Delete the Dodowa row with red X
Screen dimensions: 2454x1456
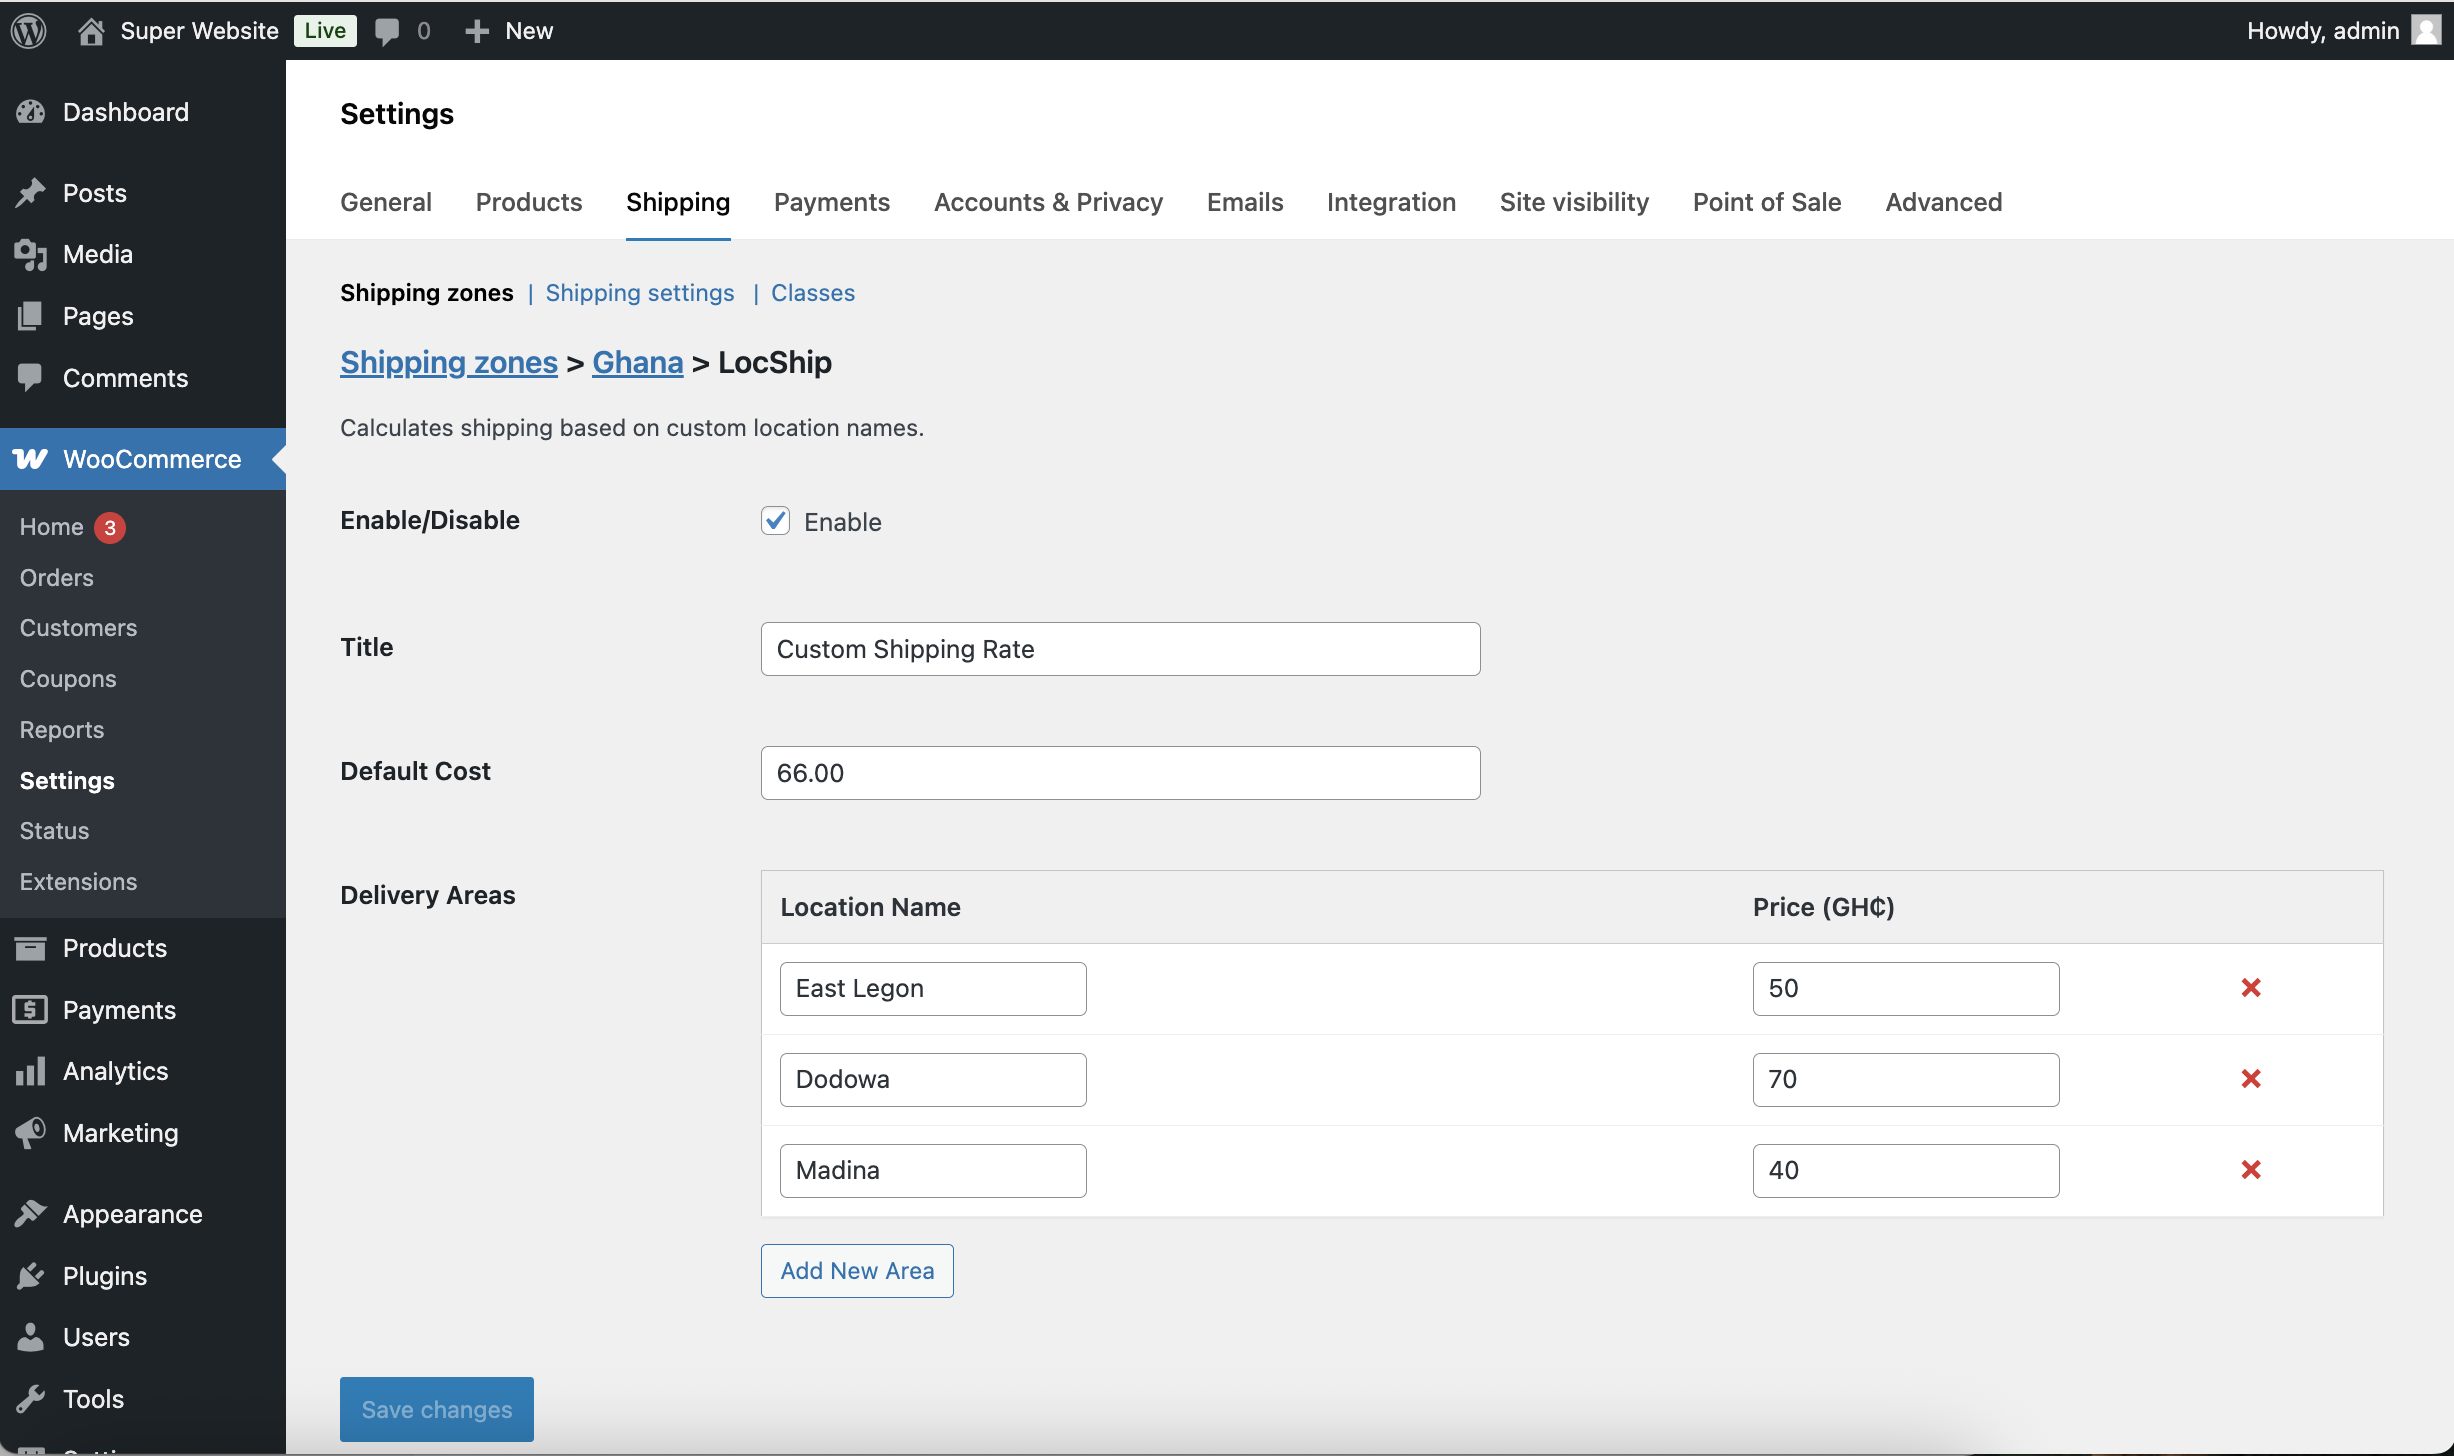click(2250, 1079)
